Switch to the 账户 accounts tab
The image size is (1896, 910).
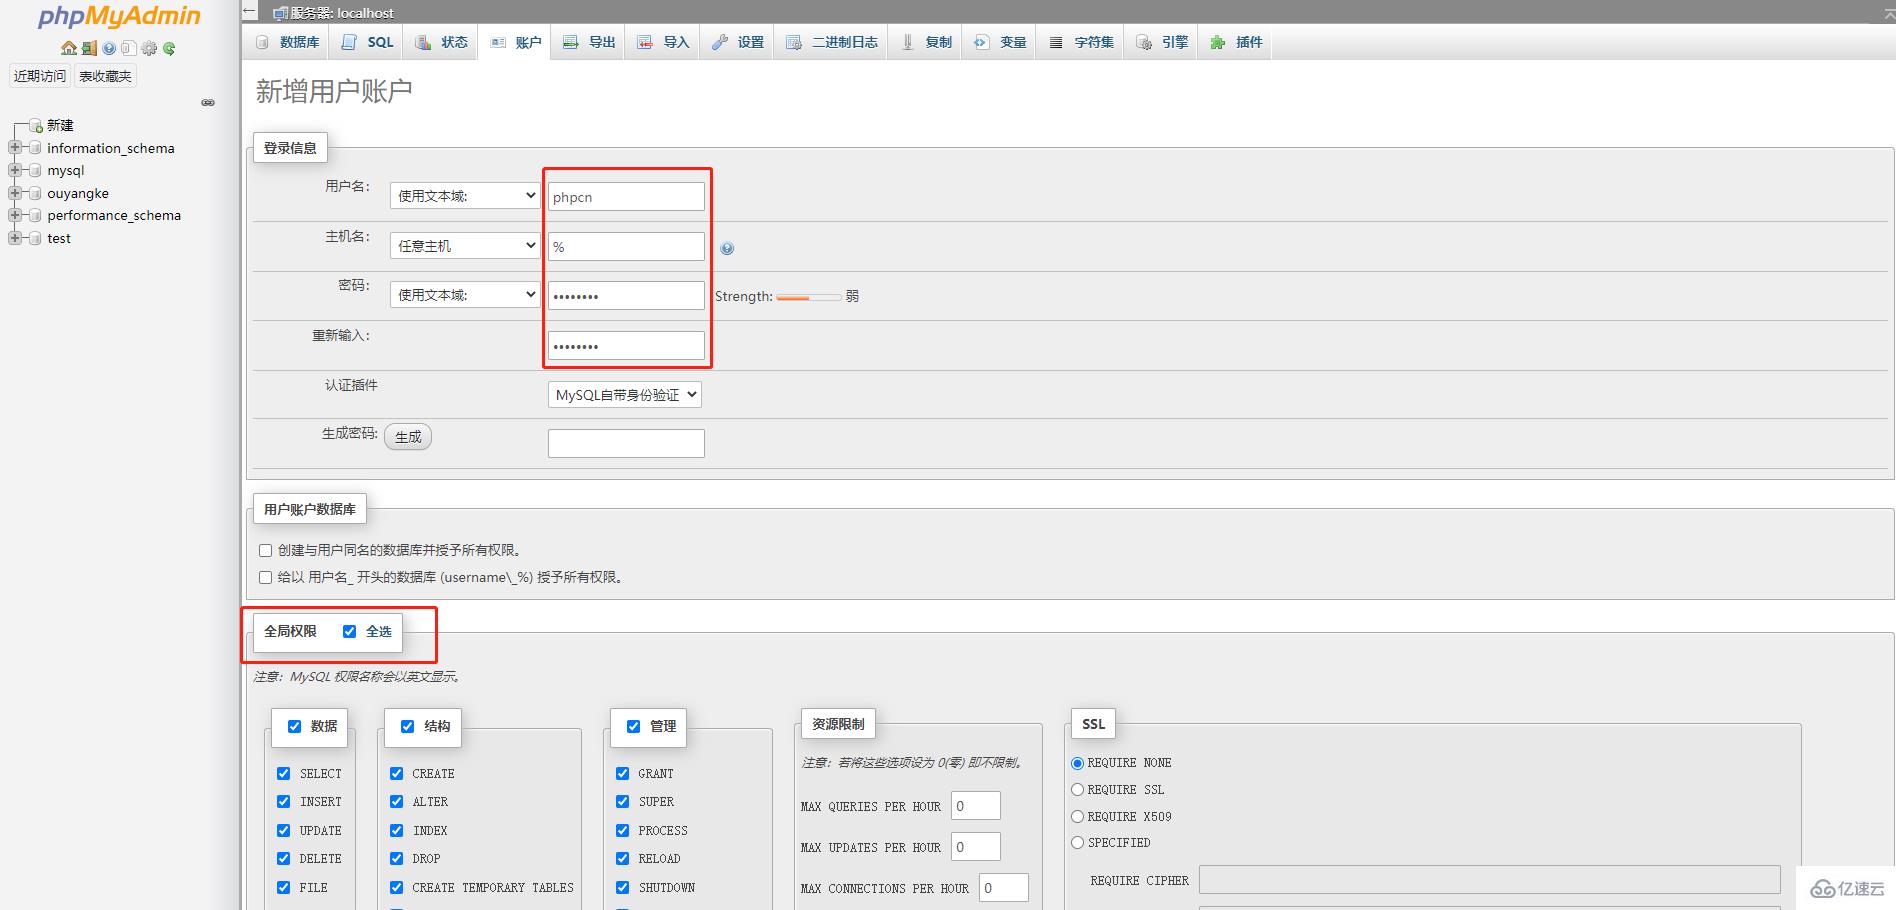pyautogui.click(x=515, y=42)
